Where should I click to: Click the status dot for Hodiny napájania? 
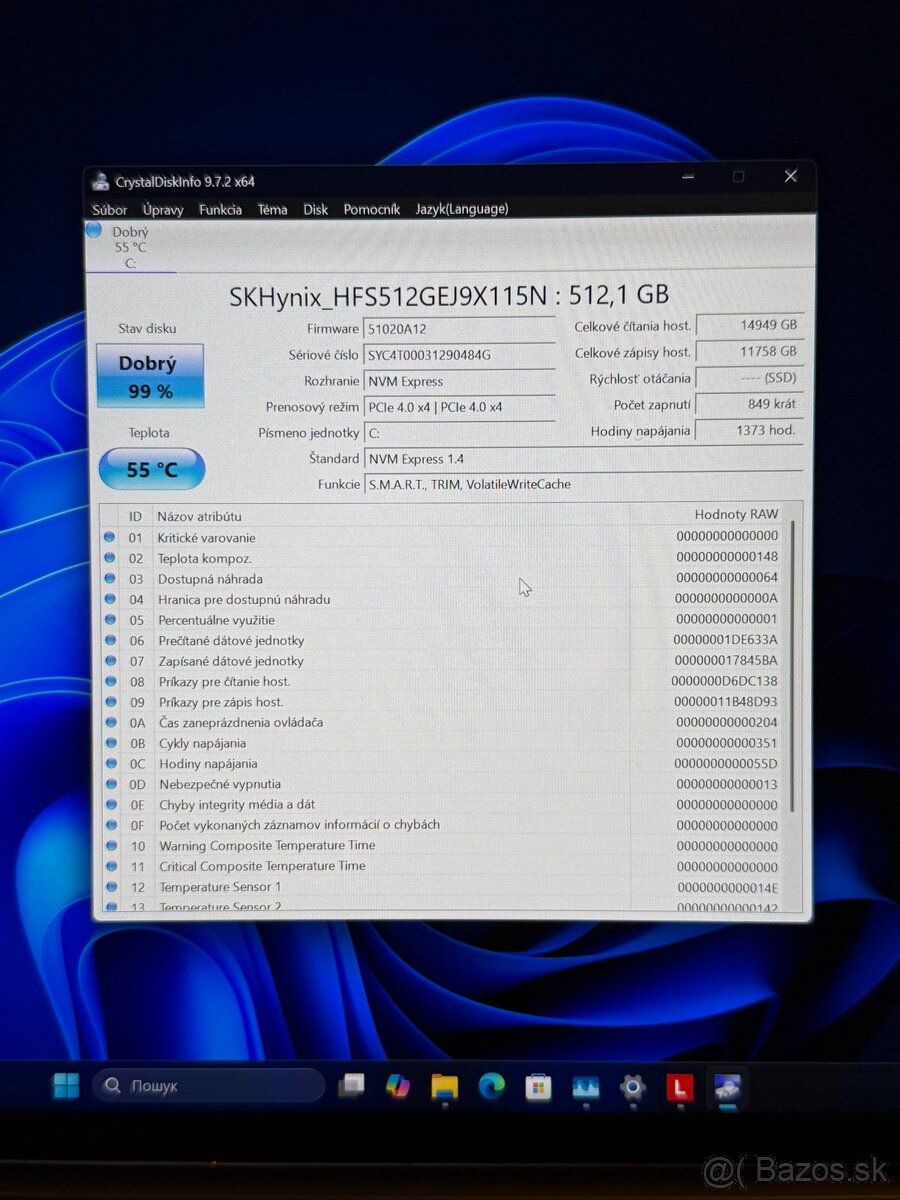tap(110, 763)
